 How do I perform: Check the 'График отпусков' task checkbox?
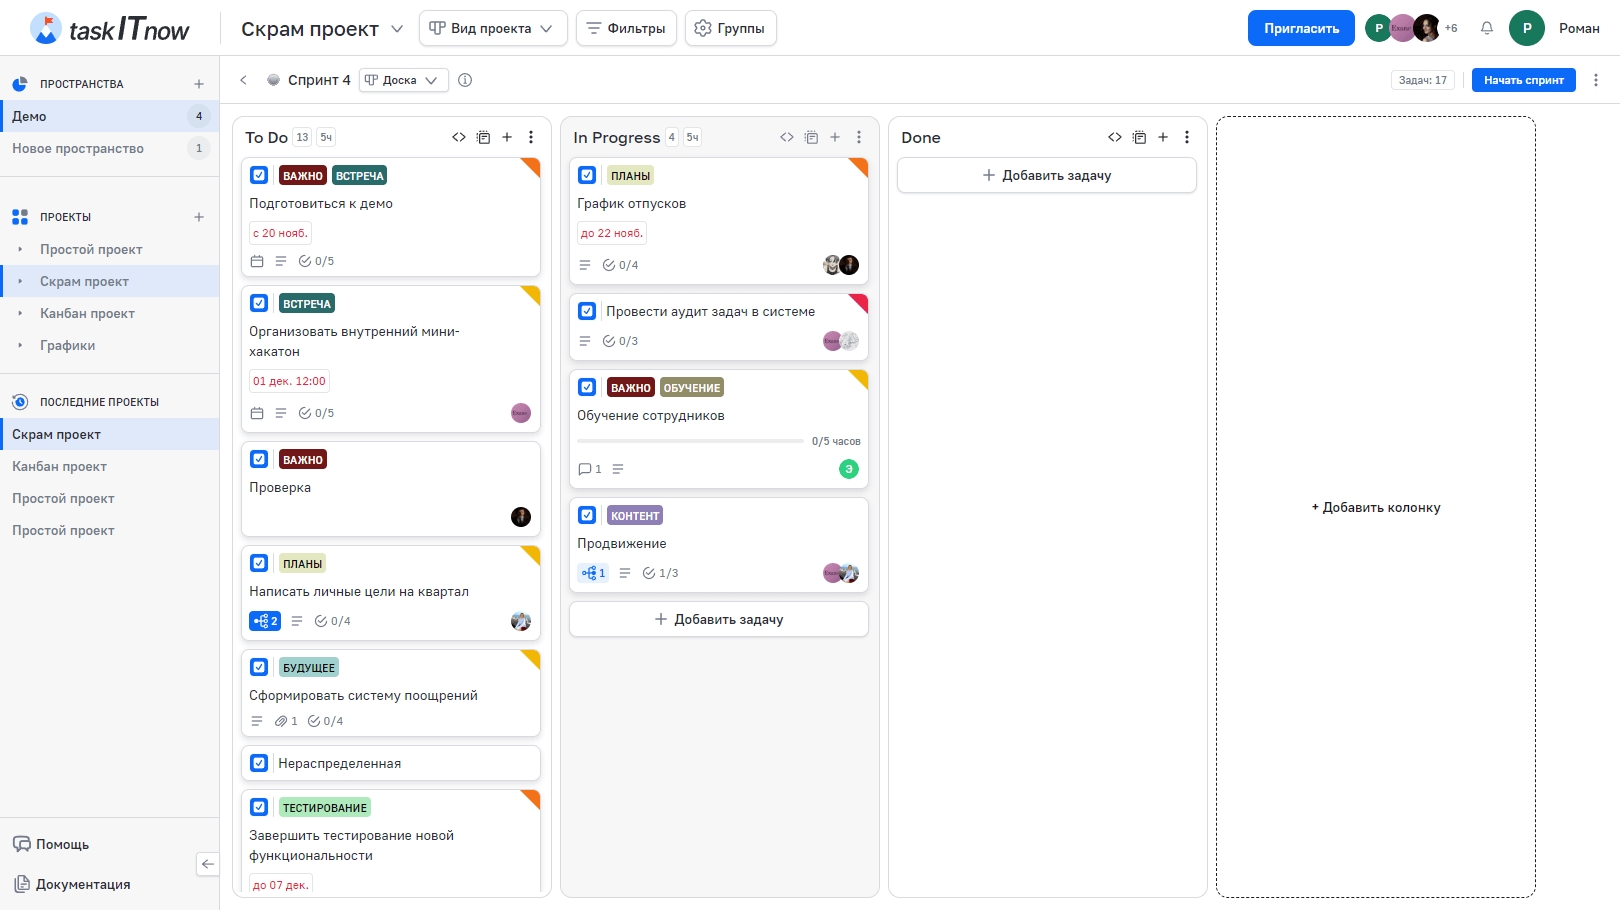[587, 175]
